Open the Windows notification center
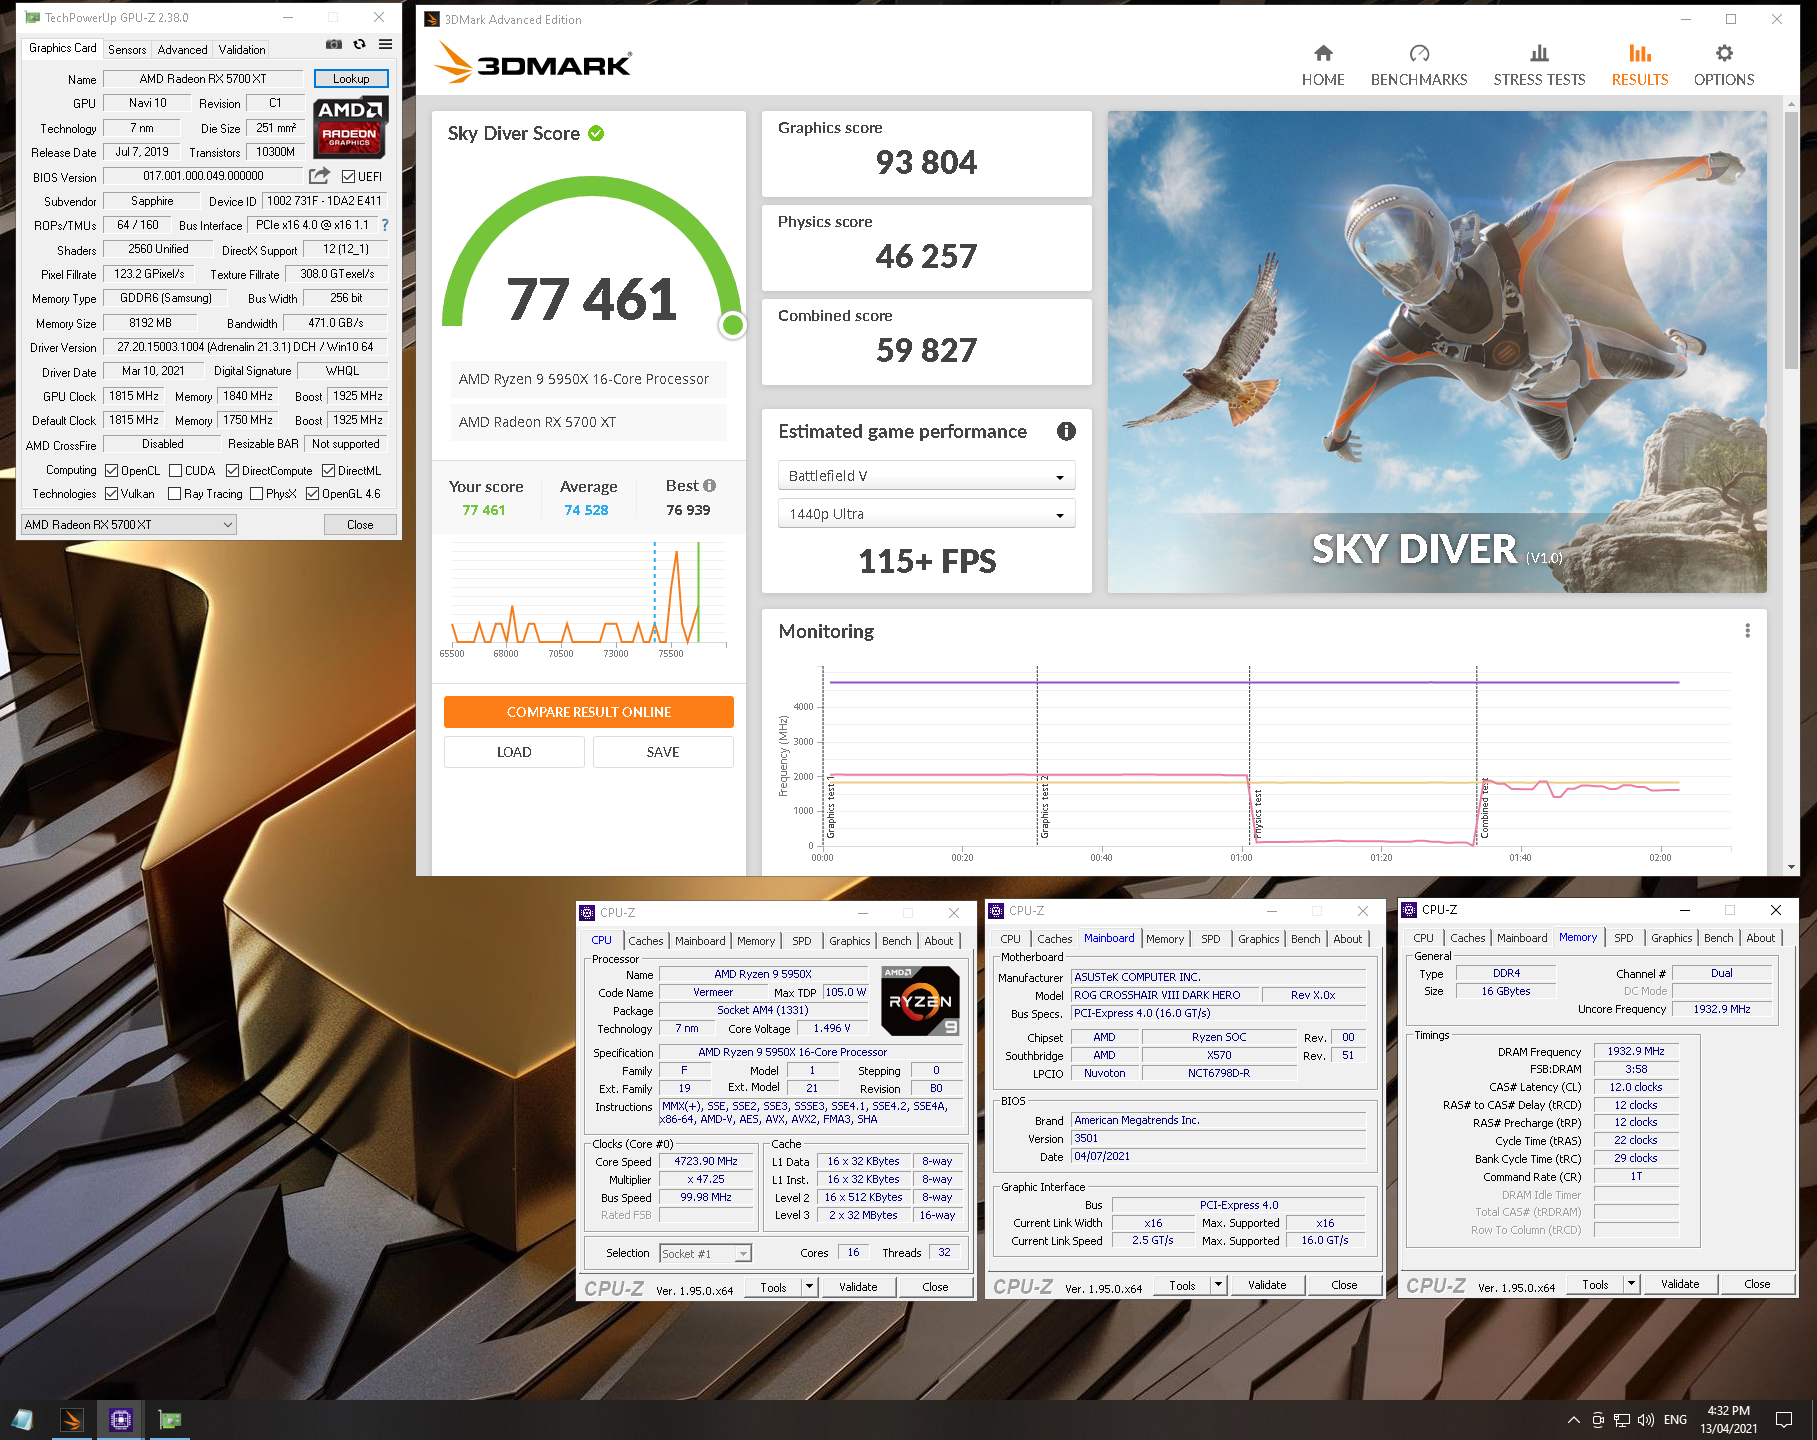 click(1784, 1420)
